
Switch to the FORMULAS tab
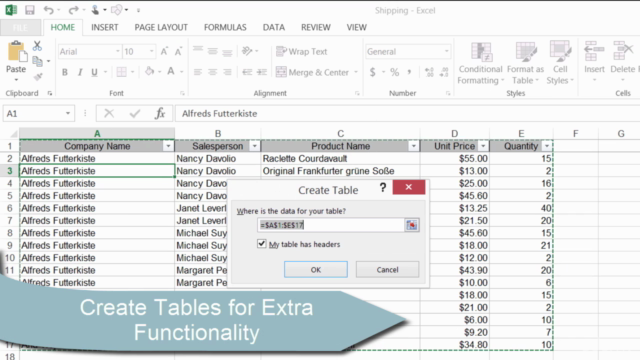coord(225,27)
